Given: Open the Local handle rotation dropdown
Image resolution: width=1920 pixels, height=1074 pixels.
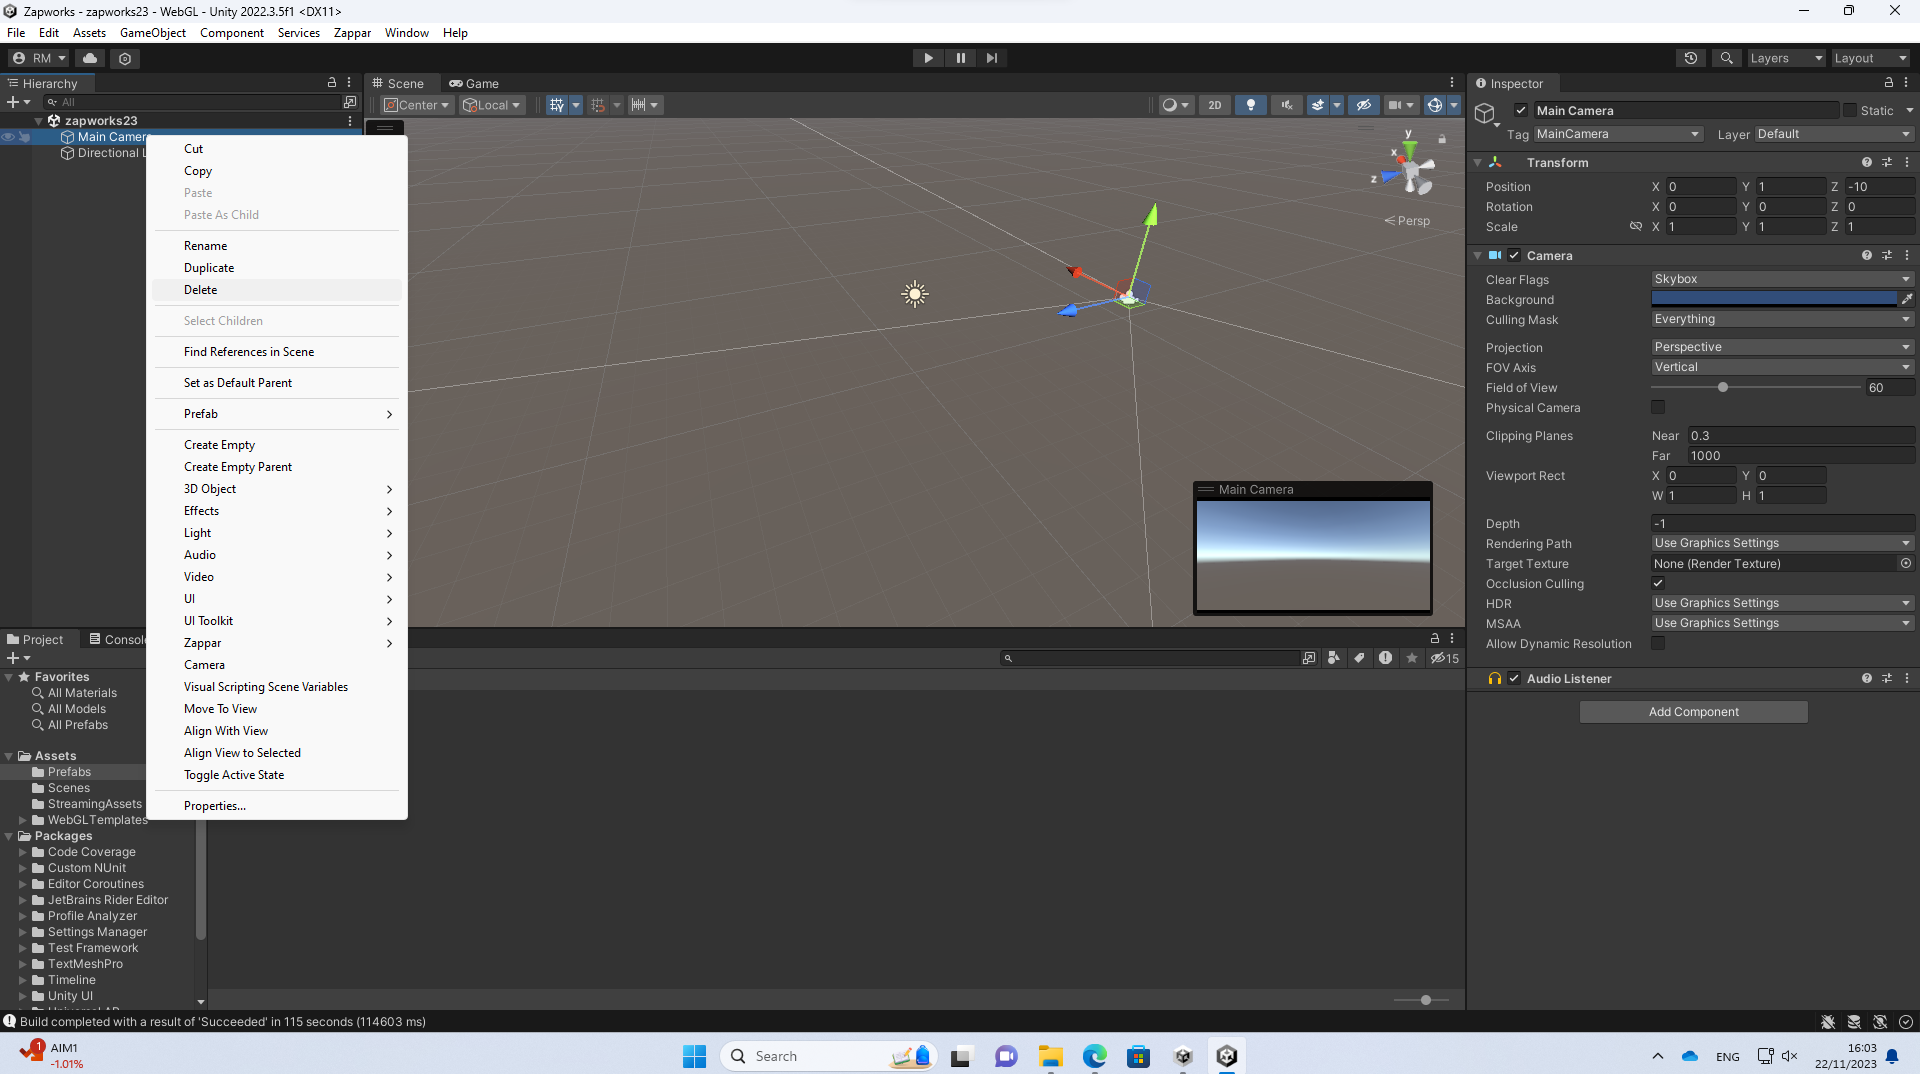Looking at the screenshot, I should (x=492, y=105).
